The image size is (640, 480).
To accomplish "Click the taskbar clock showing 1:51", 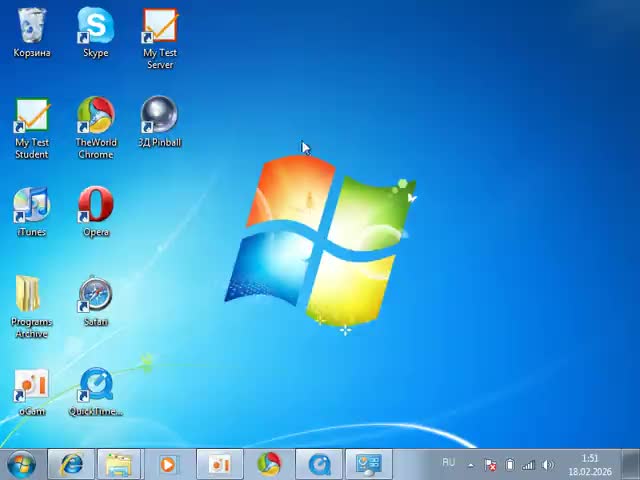I will pyautogui.click(x=590, y=465).
